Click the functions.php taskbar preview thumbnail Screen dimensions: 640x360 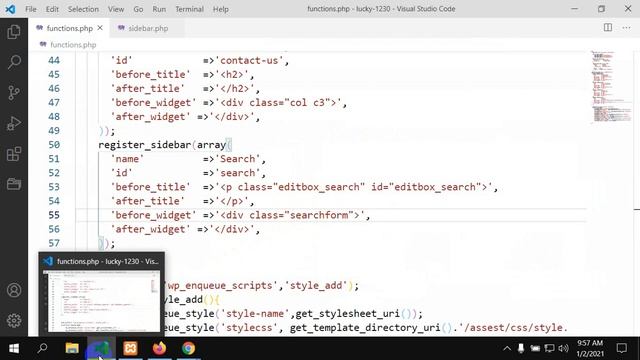[101, 301]
